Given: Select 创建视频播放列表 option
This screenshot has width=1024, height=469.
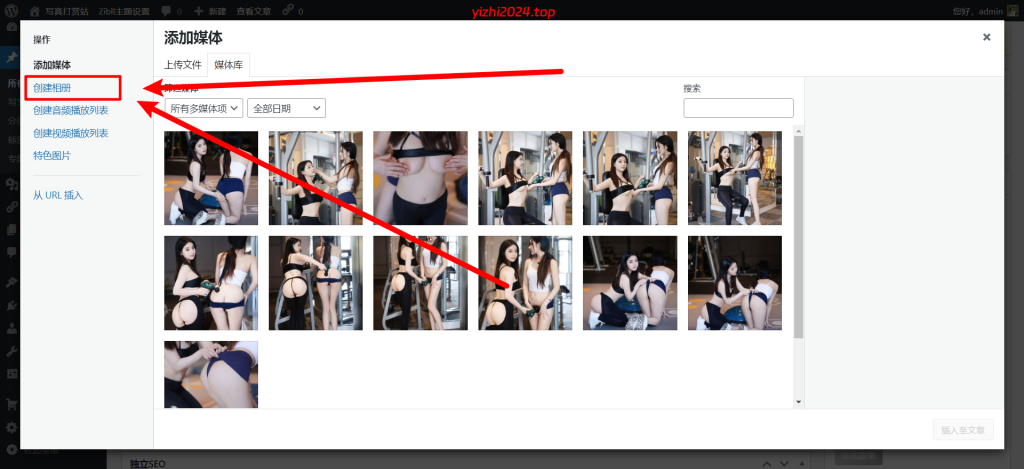Looking at the screenshot, I should pyautogui.click(x=71, y=133).
